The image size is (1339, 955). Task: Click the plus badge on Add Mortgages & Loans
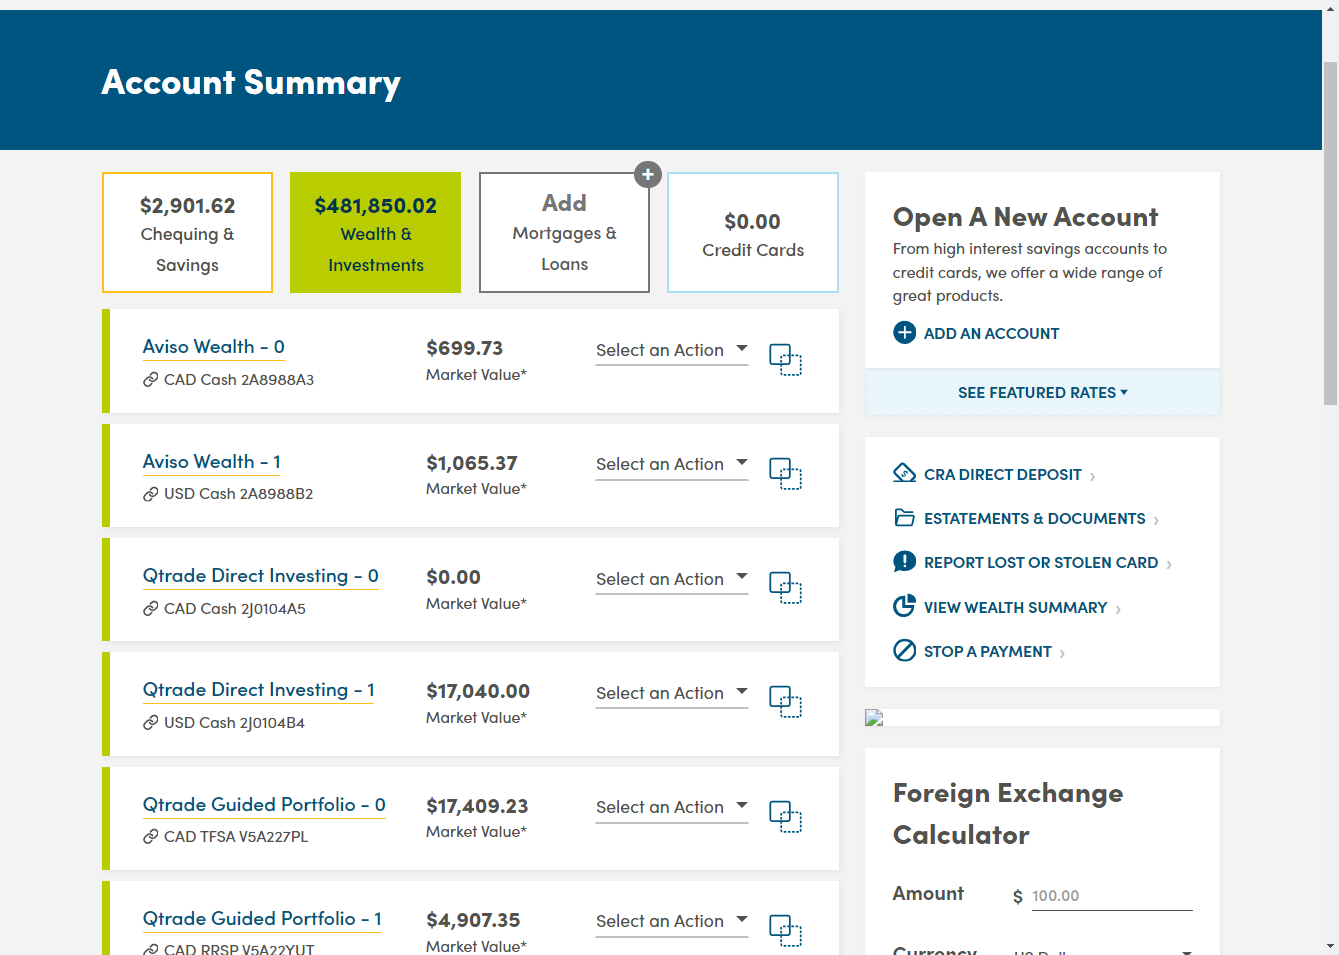pyautogui.click(x=648, y=175)
